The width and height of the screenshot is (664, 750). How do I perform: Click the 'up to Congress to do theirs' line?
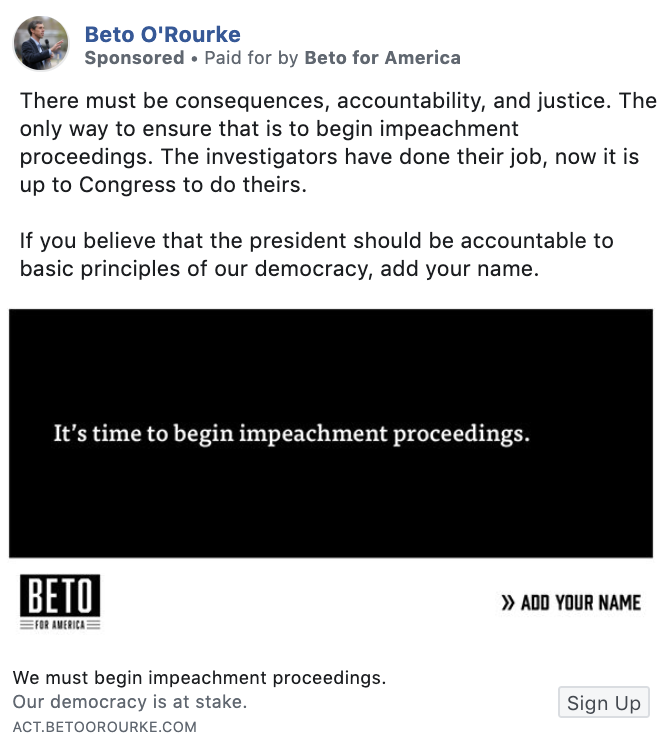tap(163, 185)
